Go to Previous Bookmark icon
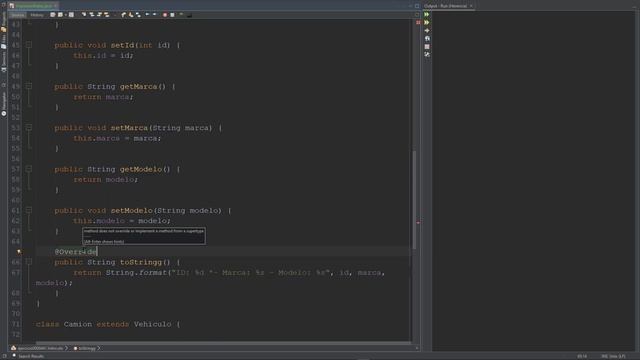640x360 pixels. 124,15
